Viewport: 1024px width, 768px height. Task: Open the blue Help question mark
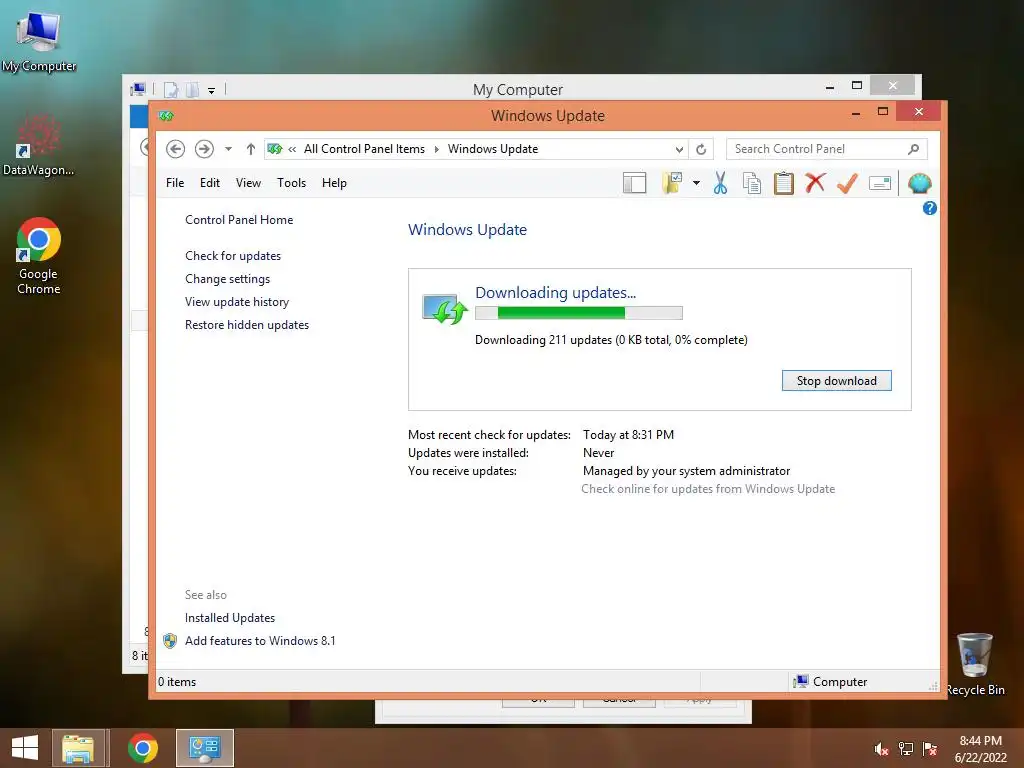929,208
